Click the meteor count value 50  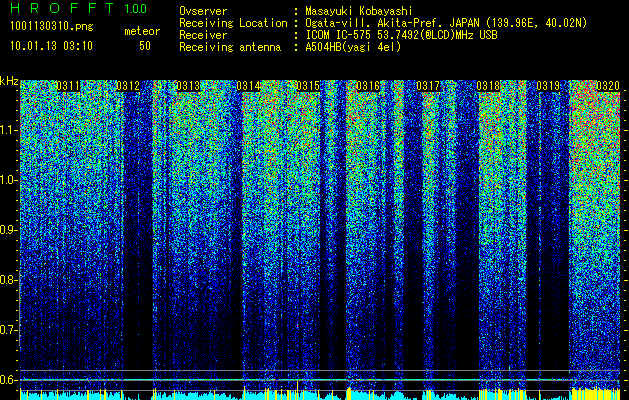point(145,46)
